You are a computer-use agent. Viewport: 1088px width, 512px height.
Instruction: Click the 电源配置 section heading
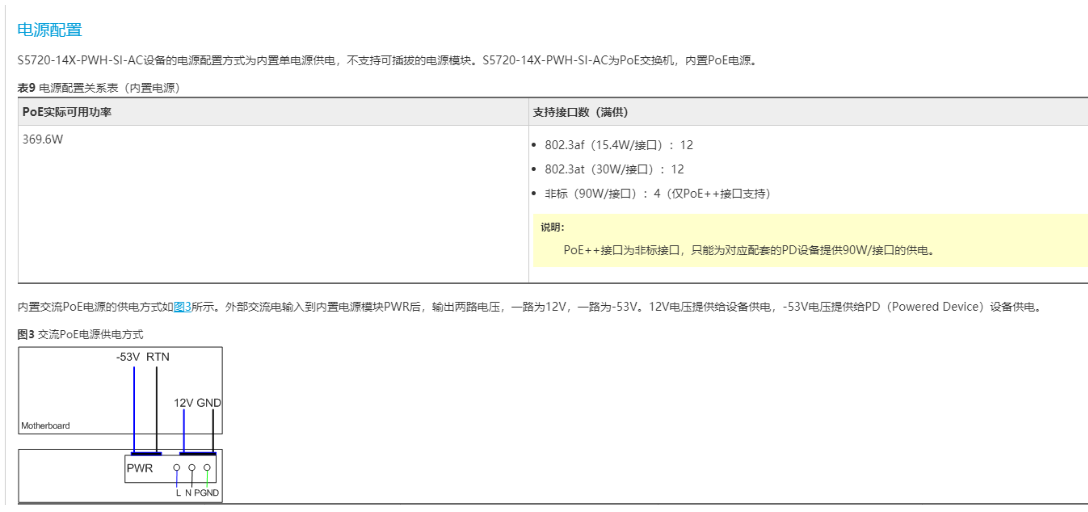coord(49,30)
